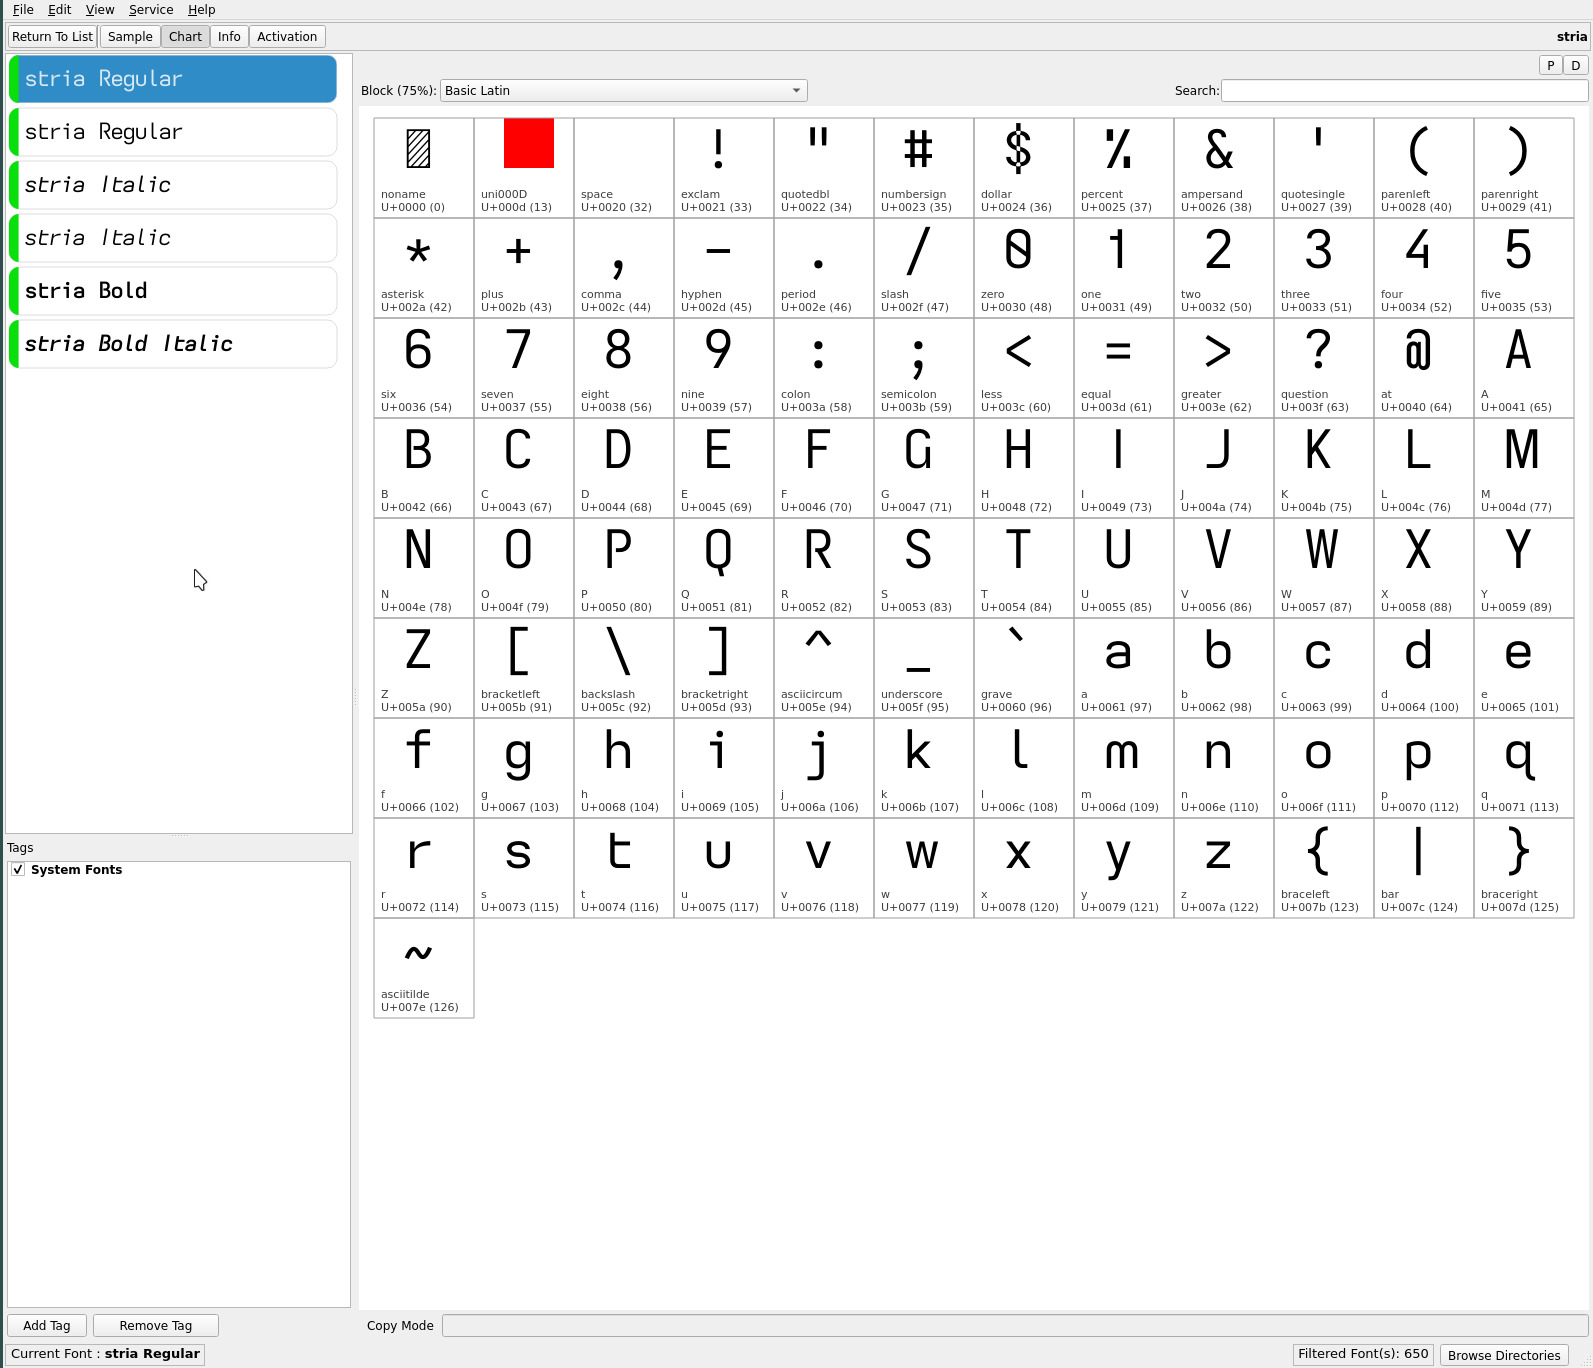The height and width of the screenshot is (1368, 1593).
Task: Select the lowercase k glyph cell
Action: point(924,768)
